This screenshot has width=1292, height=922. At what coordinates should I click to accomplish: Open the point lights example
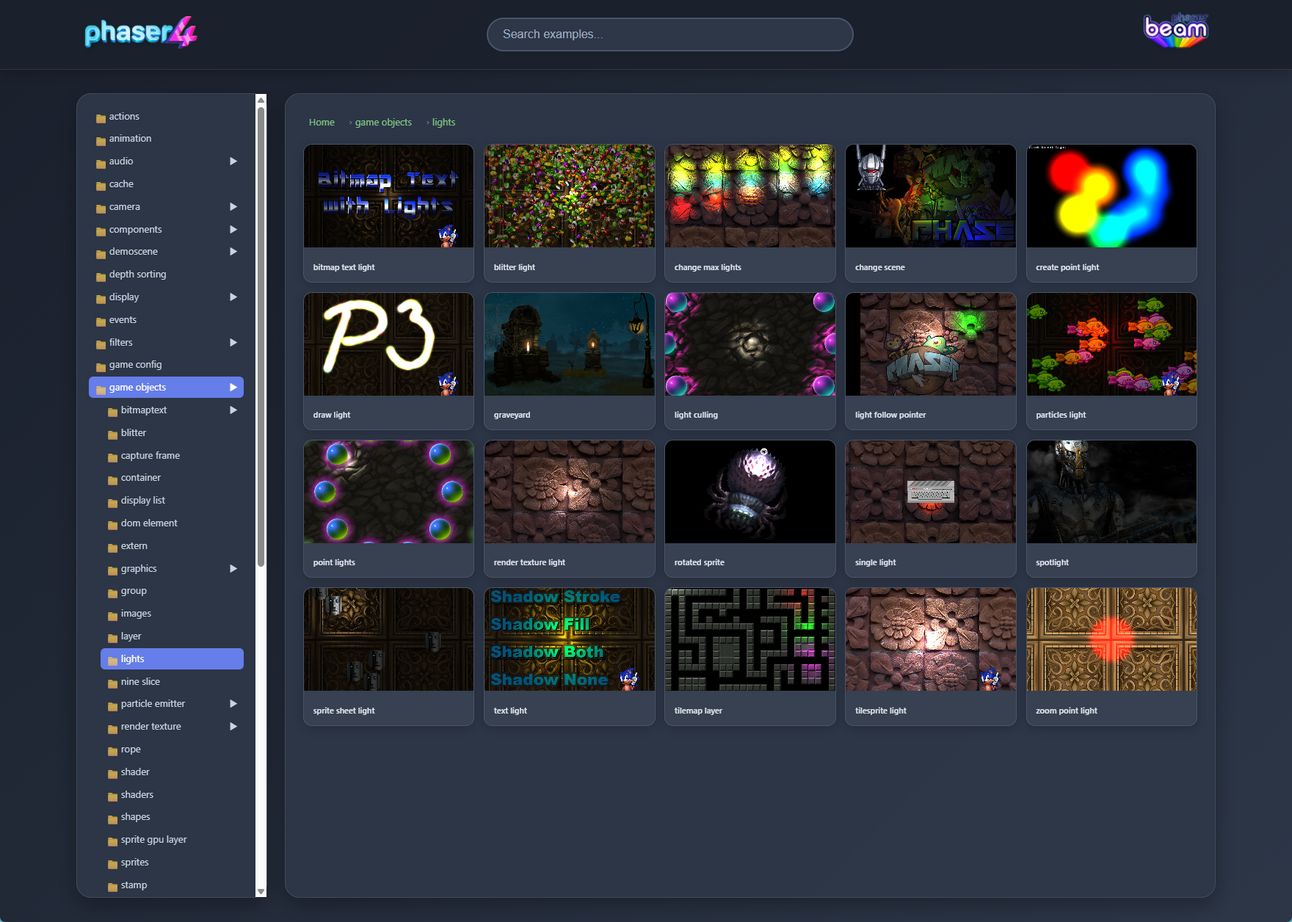[x=389, y=509]
